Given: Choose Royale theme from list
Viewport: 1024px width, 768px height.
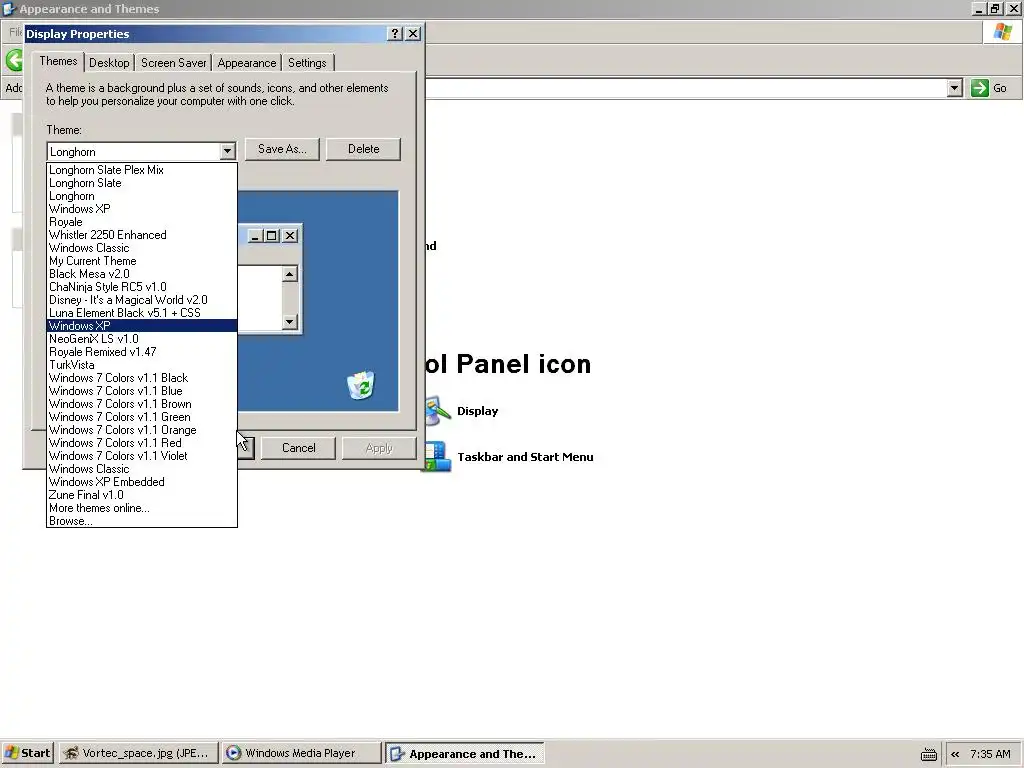Looking at the screenshot, I should 142,222.
